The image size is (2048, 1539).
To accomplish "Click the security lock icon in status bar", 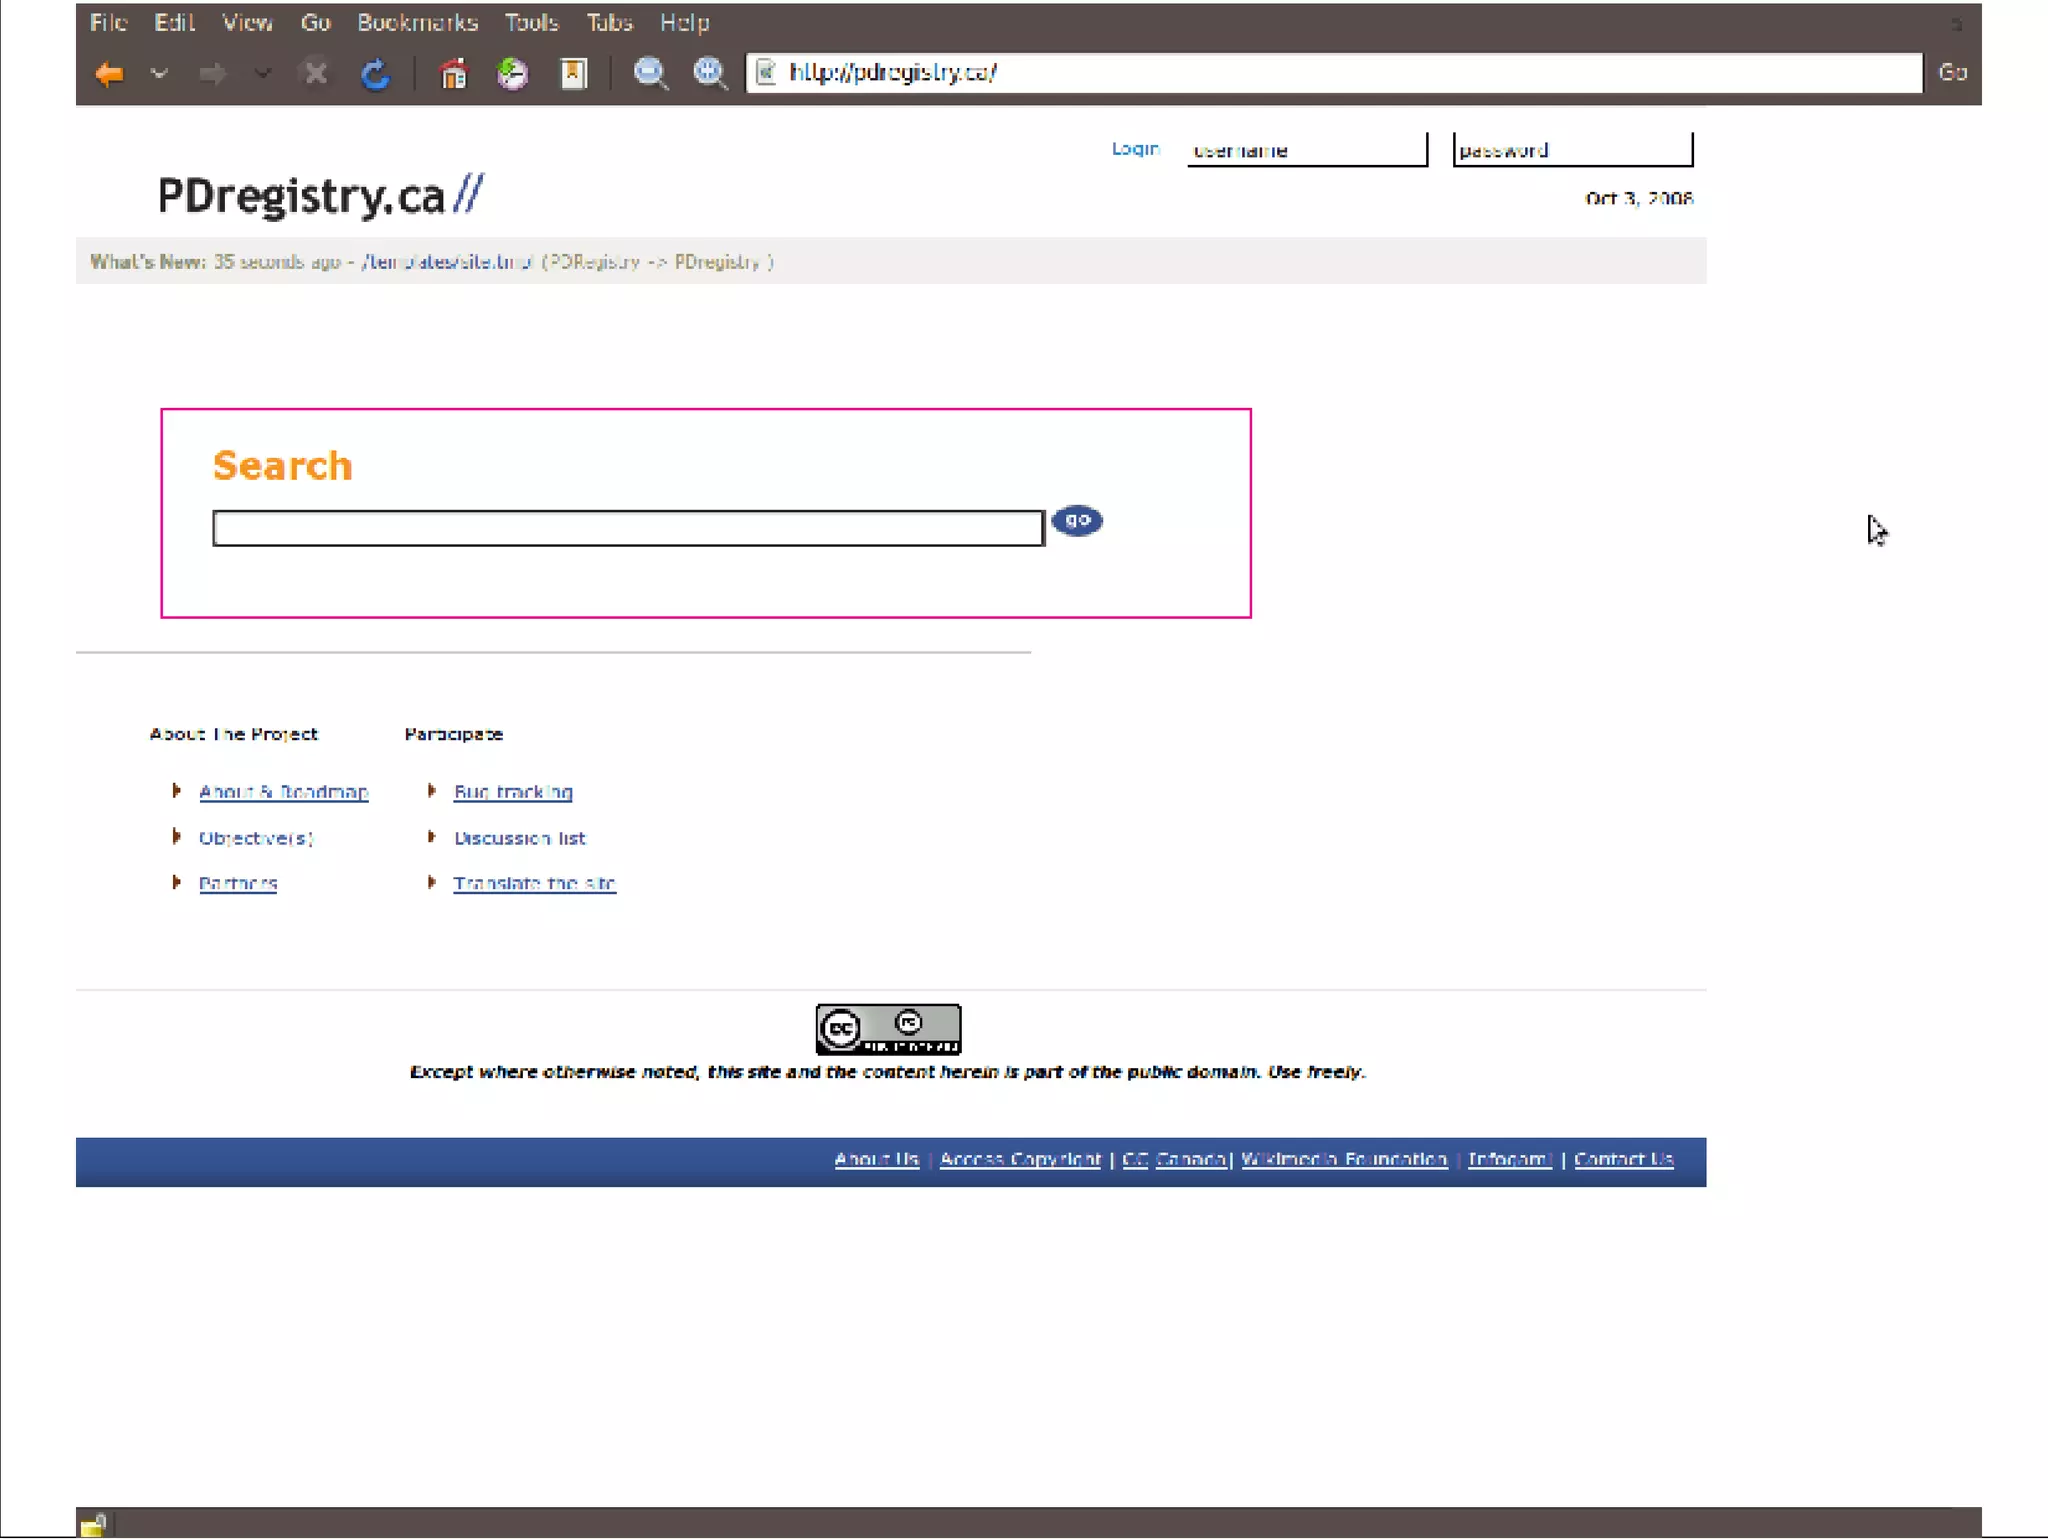I will click(94, 1525).
